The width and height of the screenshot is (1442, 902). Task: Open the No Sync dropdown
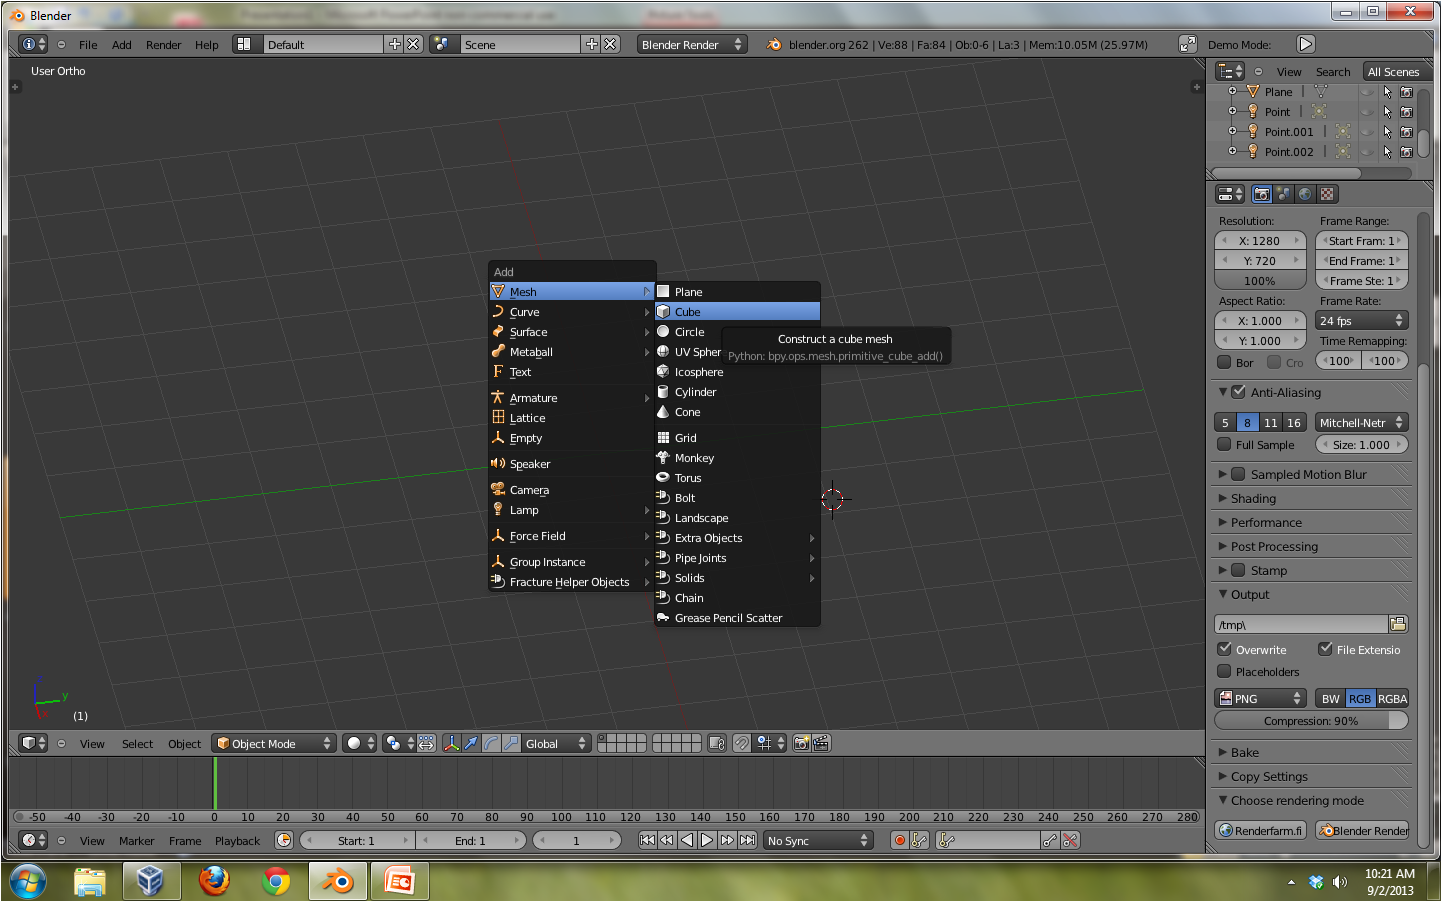point(818,840)
